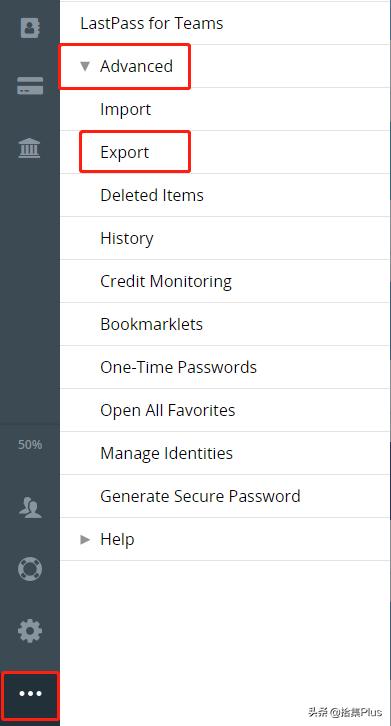Viewport: 391px width, 726px height.
Task: Open the Sharing Center people icon
Action: point(30,507)
